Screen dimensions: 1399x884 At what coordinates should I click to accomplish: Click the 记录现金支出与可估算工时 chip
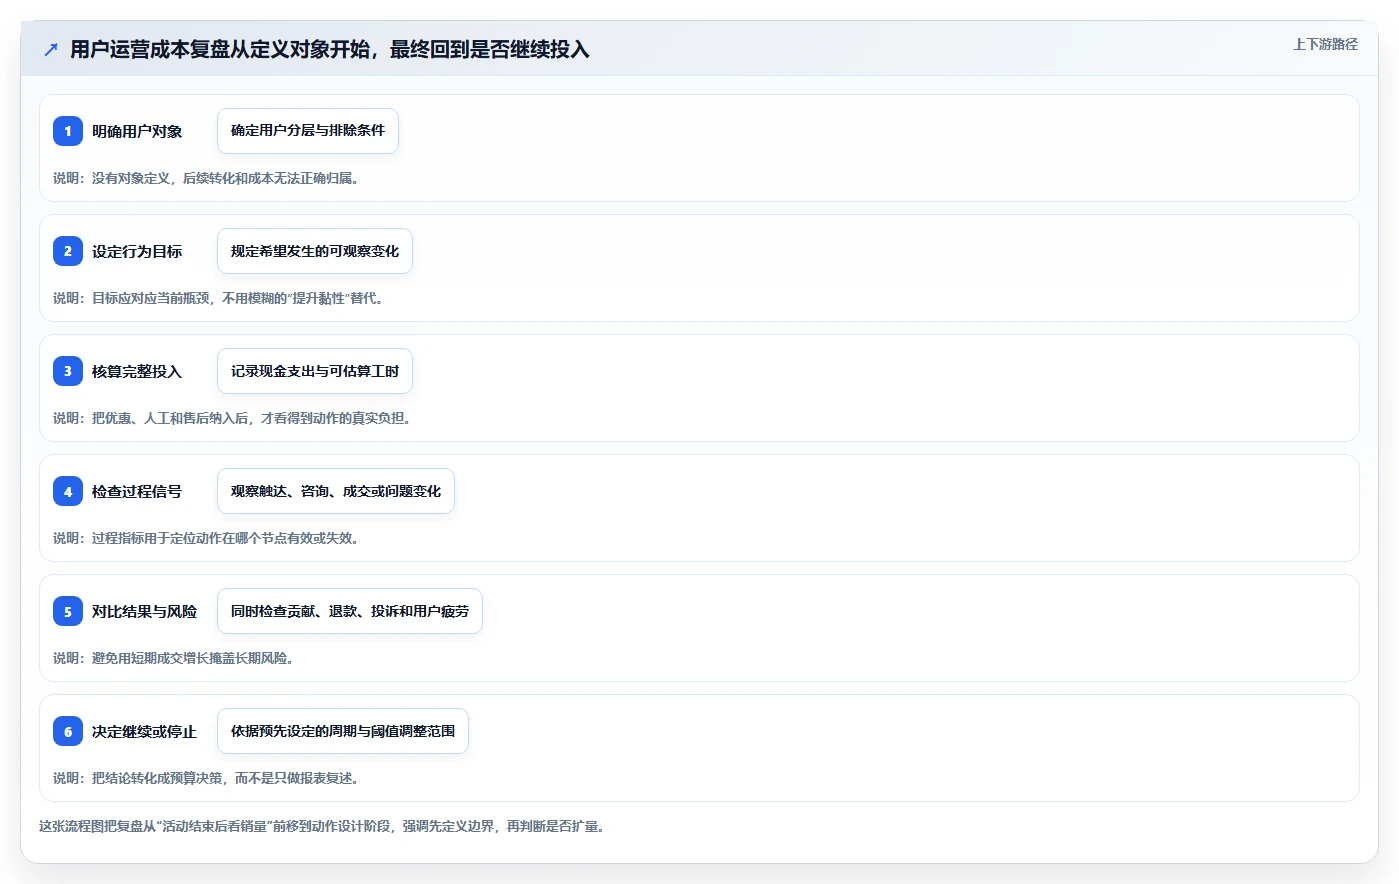[315, 371]
